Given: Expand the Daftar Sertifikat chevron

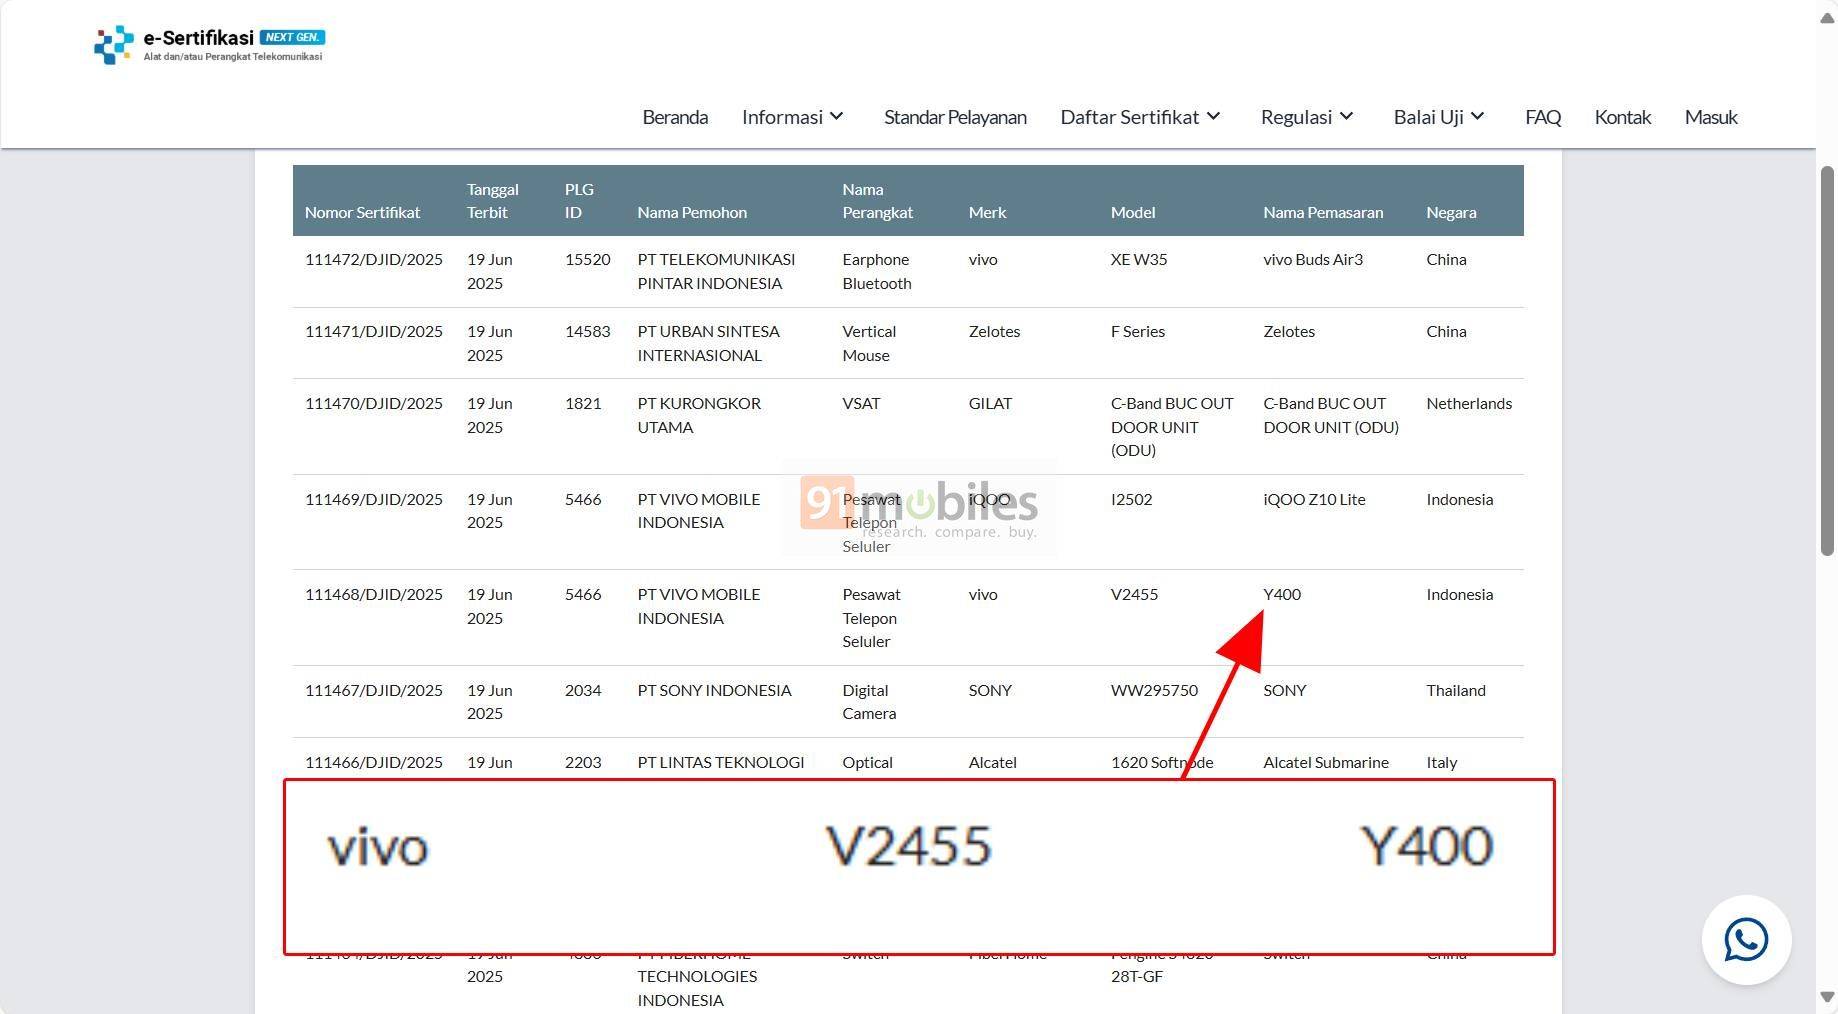Looking at the screenshot, I should tap(1213, 116).
